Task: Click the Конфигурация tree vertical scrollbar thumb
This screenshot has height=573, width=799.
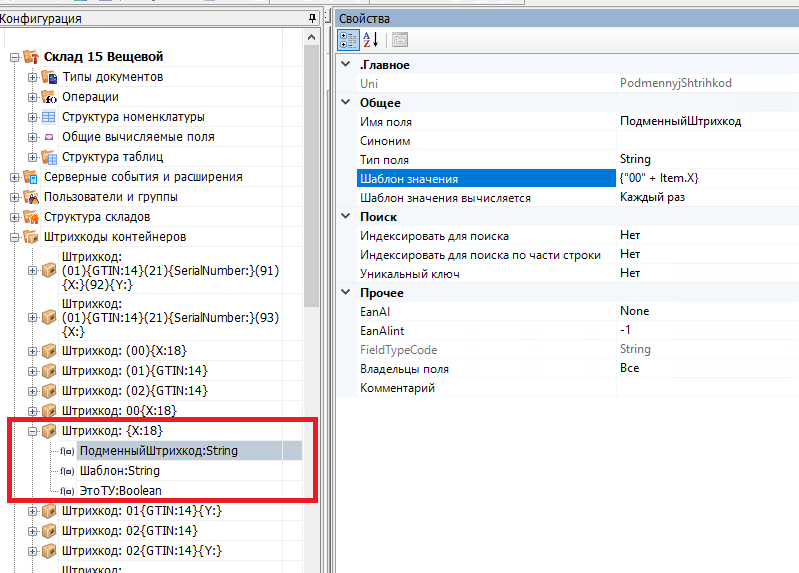Action: click(311, 176)
